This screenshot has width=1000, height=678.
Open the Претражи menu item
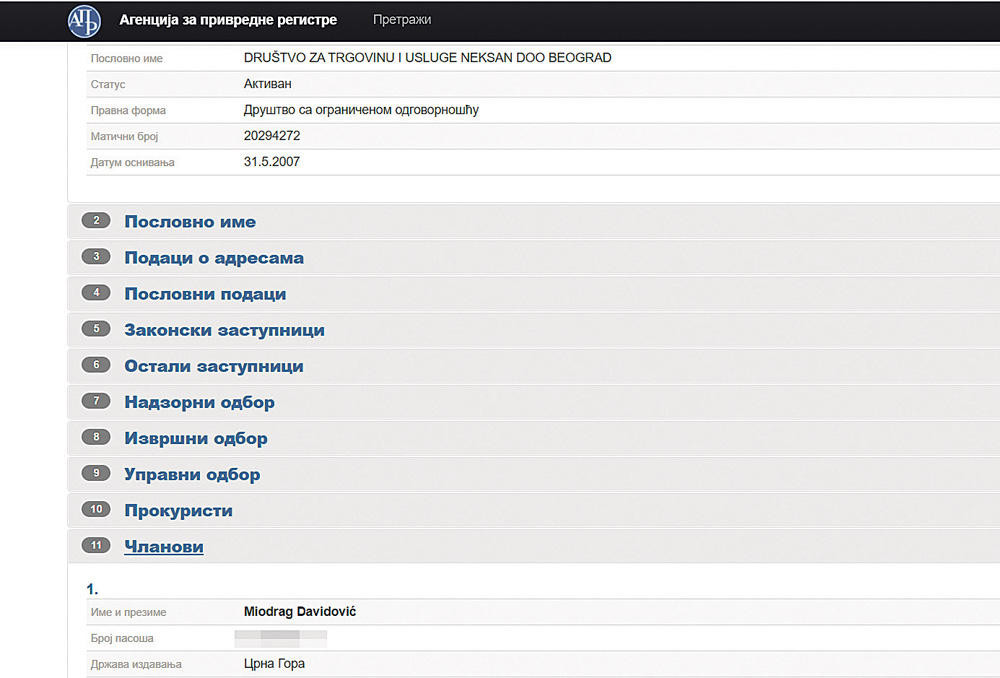pyautogui.click(x=402, y=20)
